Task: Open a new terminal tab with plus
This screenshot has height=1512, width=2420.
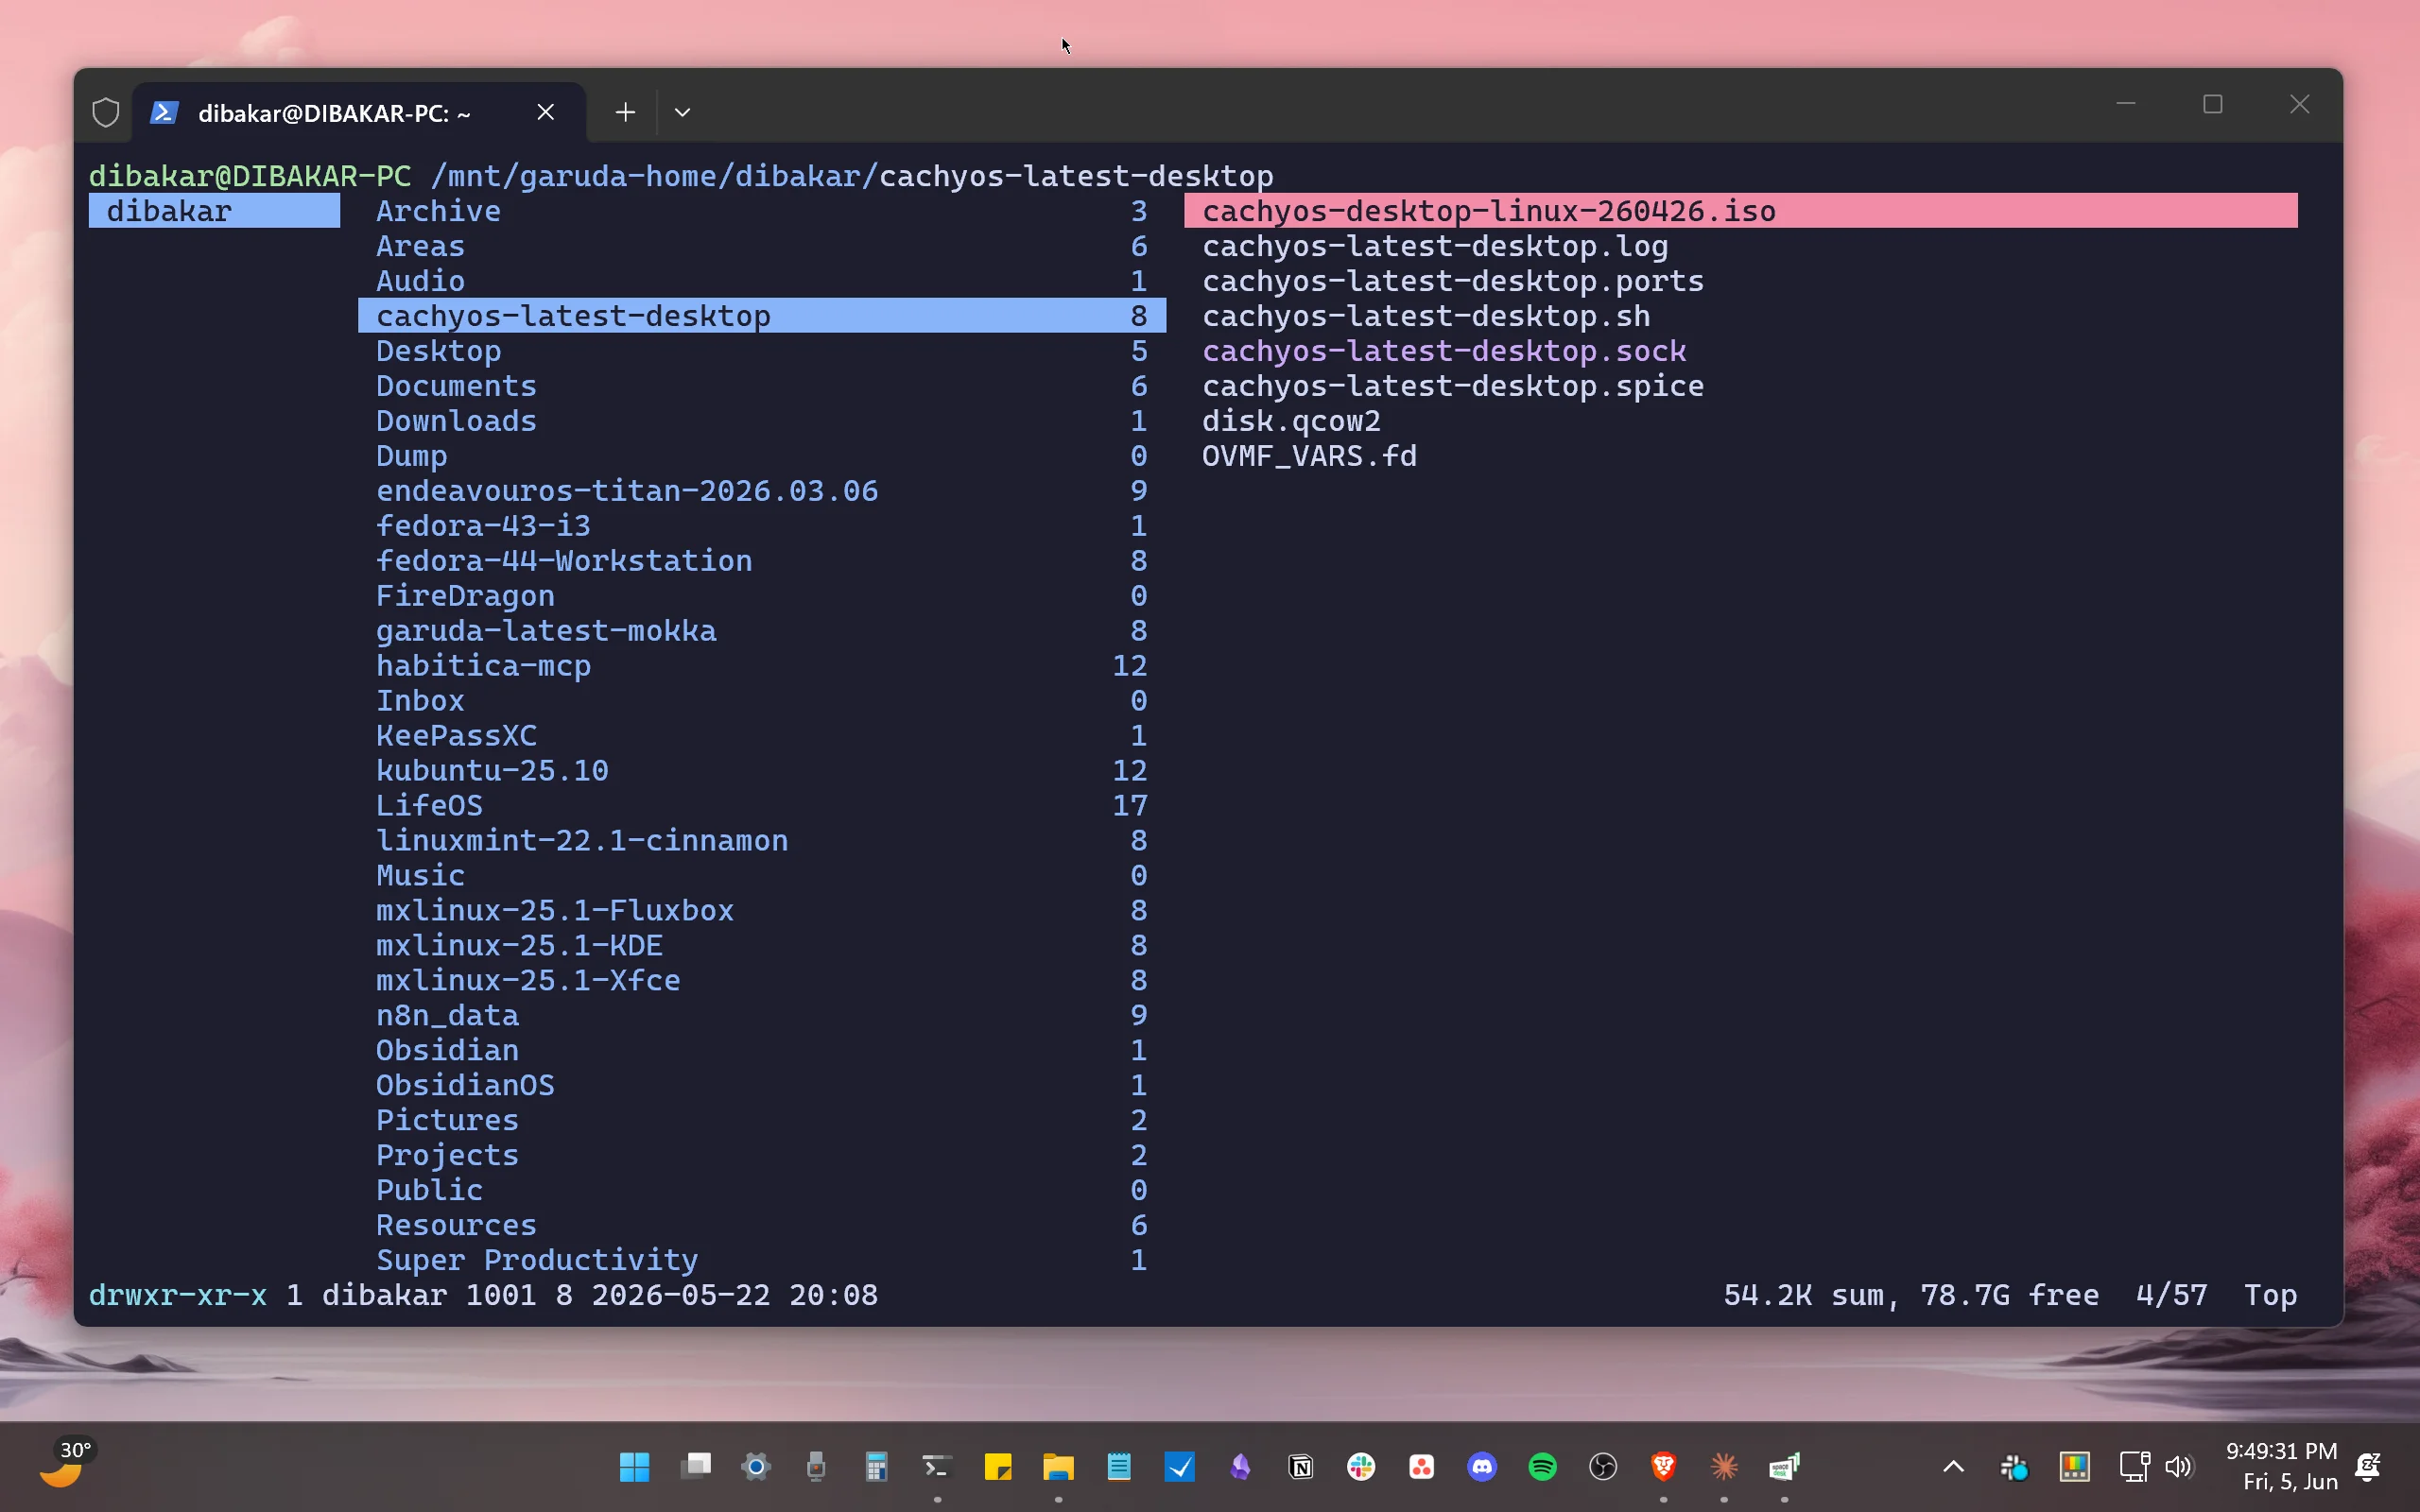Action: (625, 112)
